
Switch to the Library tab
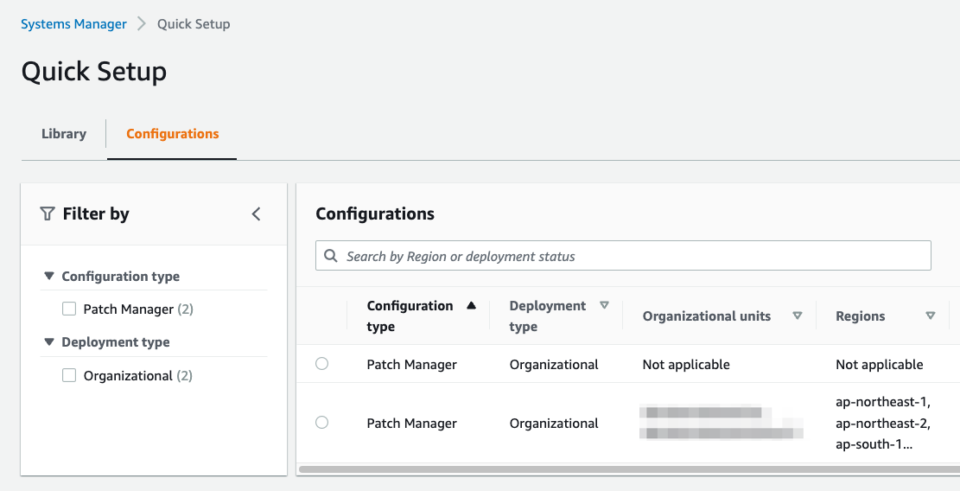click(x=64, y=133)
